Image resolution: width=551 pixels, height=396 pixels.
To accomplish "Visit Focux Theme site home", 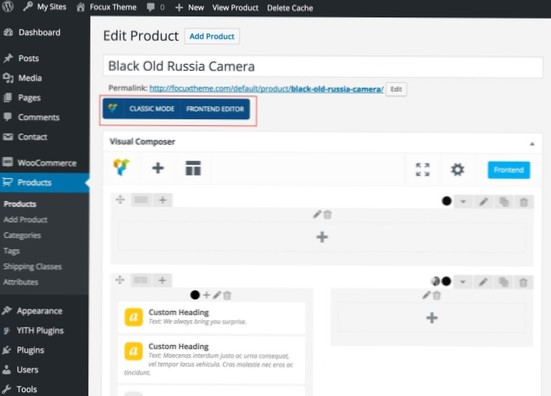I will pyautogui.click(x=106, y=7).
